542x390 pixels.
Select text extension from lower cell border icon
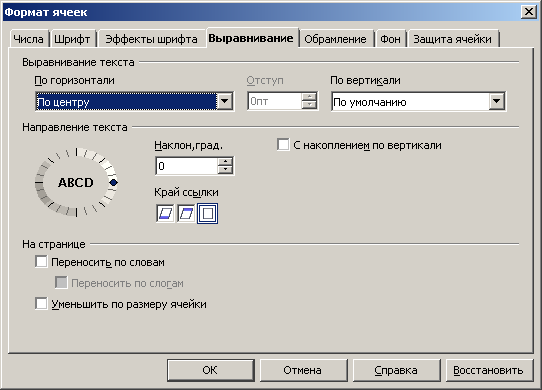click(165, 214)
